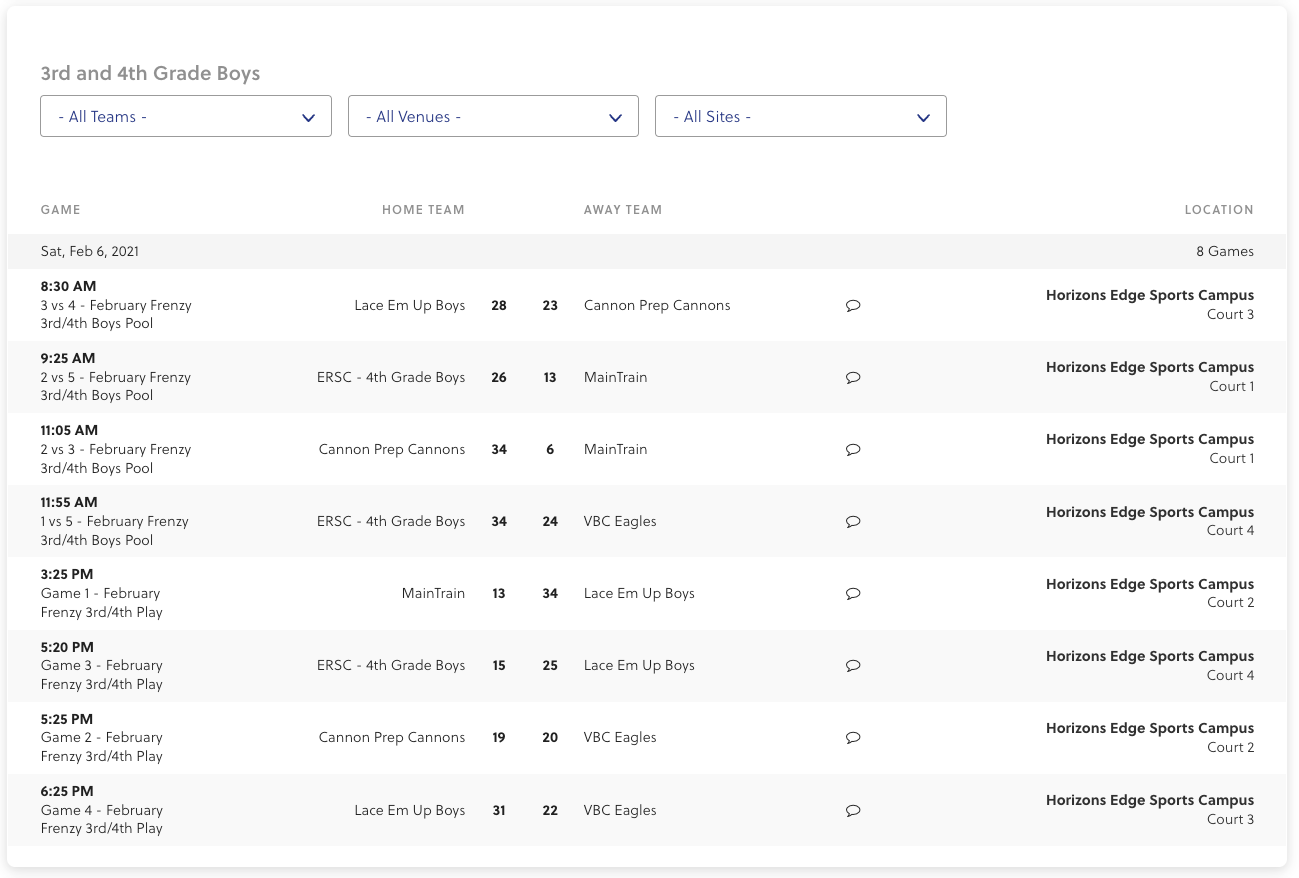Click home team MainTrain in 3:25 PM row
The height and width of the screenshot is (878, 1299).
(x=433, y=593)
